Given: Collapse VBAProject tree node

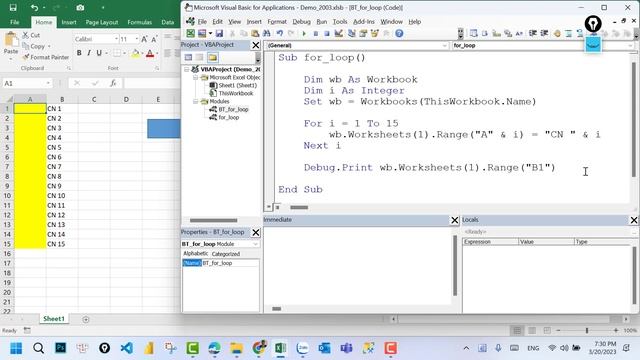Looking at the screenshot, I should (x=187, y=69).
